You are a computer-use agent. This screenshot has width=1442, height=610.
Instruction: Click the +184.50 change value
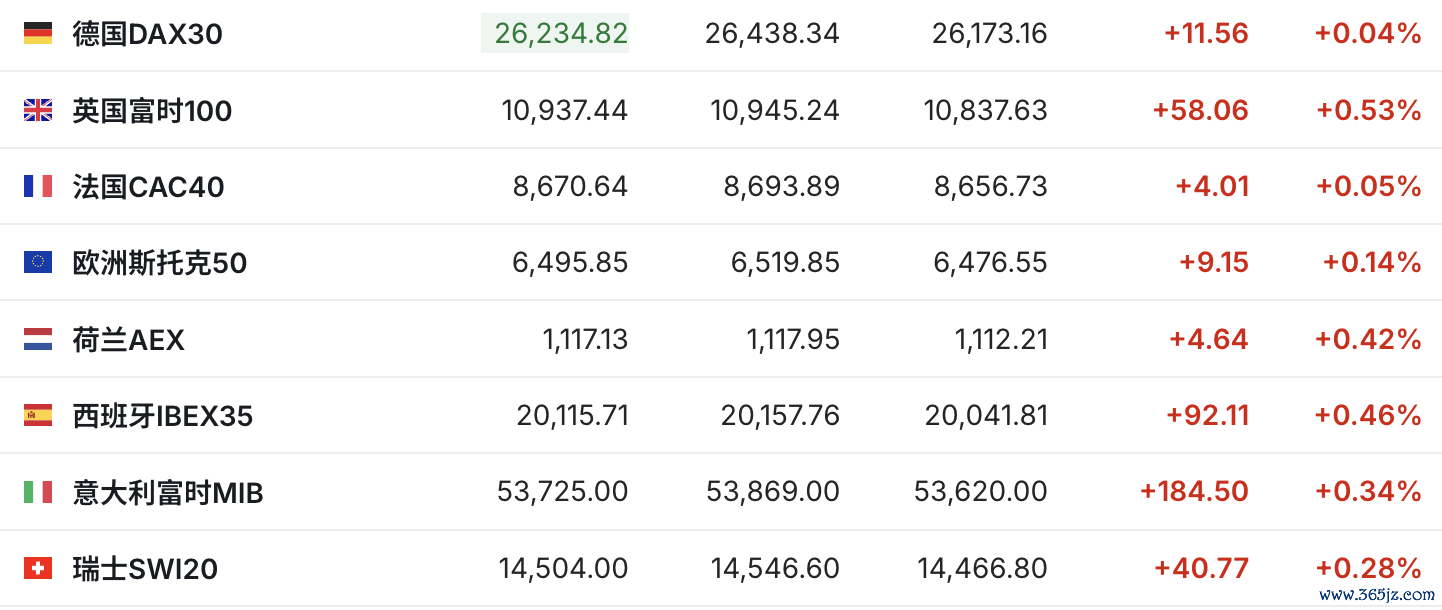(1194, 492)
